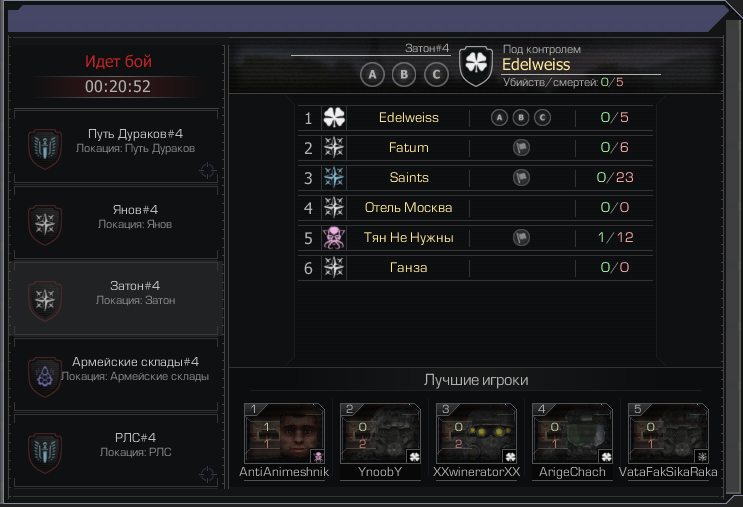Click the Edelweiss clover shield emblem
Image resolution: width=743 pixels, height=507 pixels.
pos(476,65)
